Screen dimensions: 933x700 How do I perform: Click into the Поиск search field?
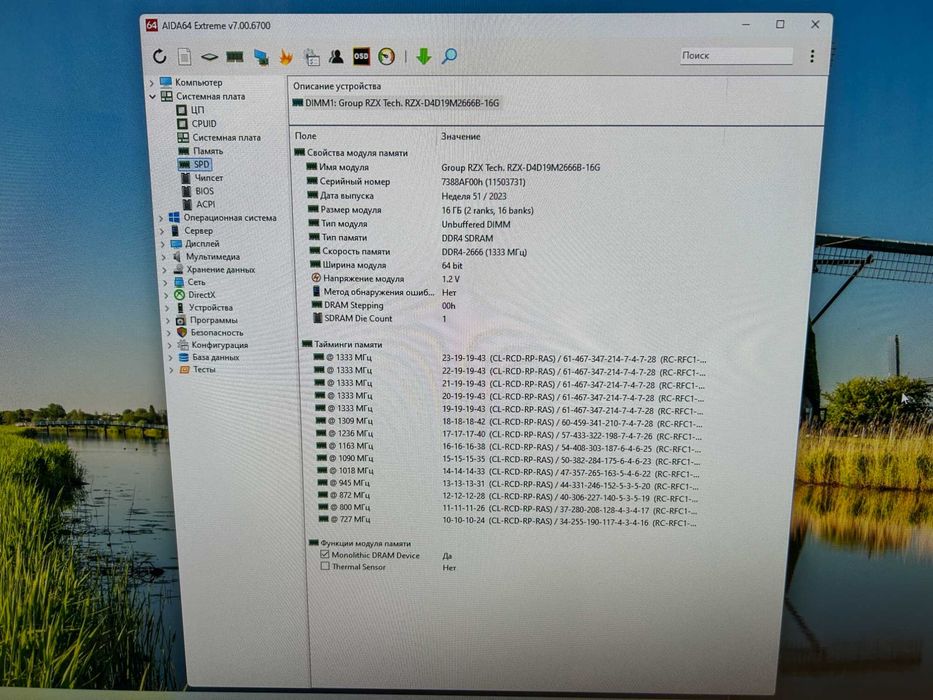coord(736,56)
